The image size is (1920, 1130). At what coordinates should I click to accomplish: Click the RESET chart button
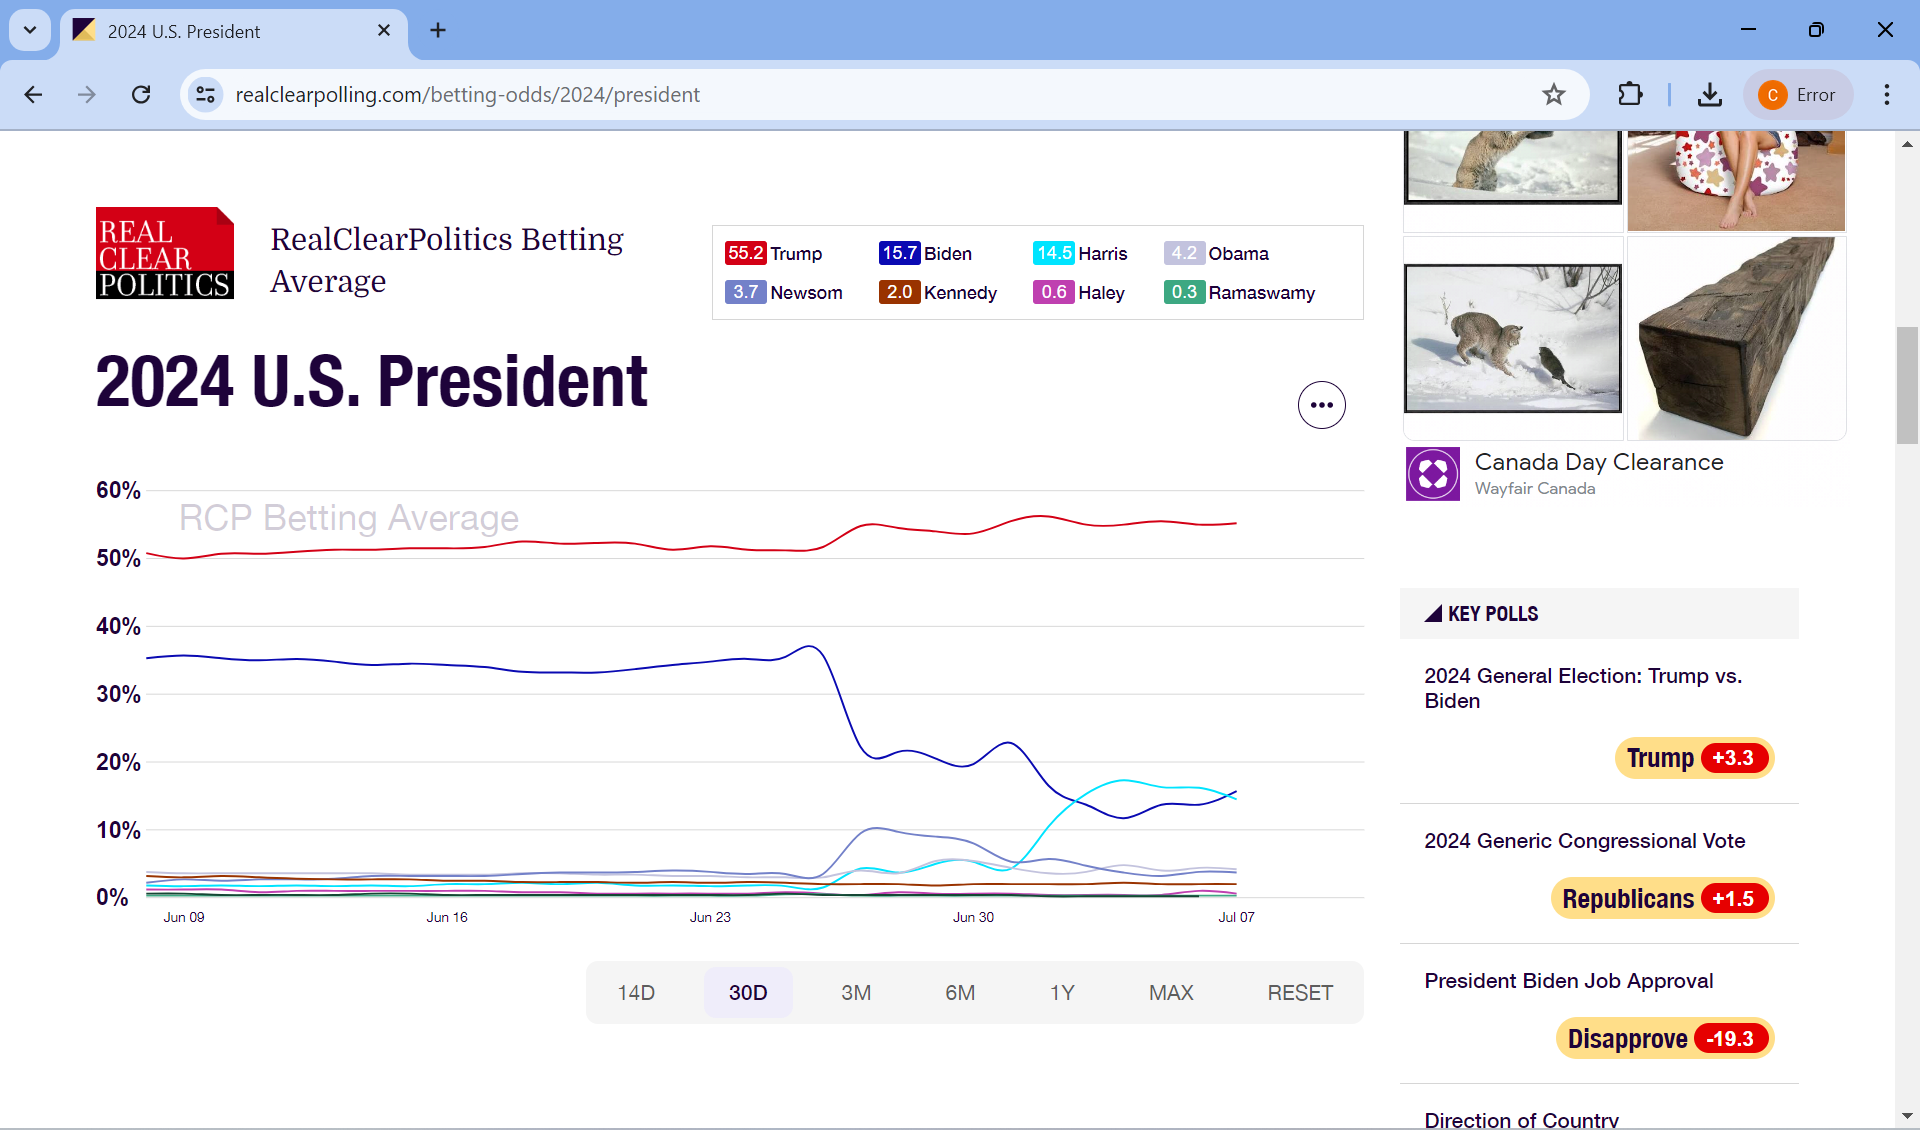(x=1300, y=992)
